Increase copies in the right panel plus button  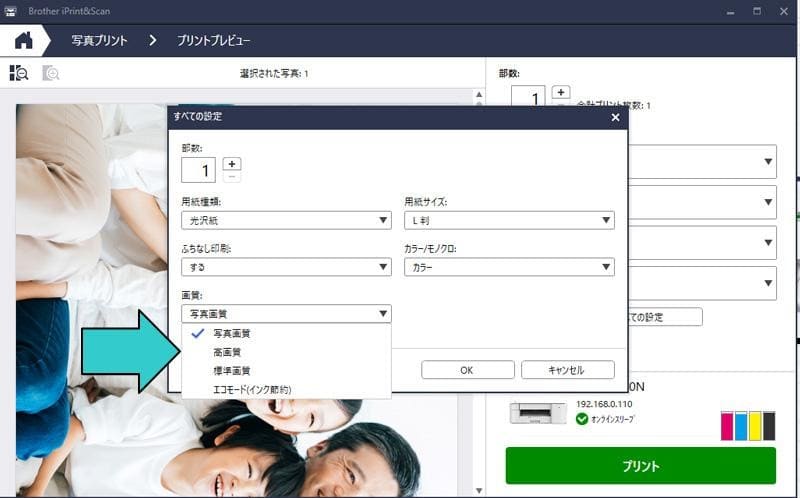click(x=561, y=92)
